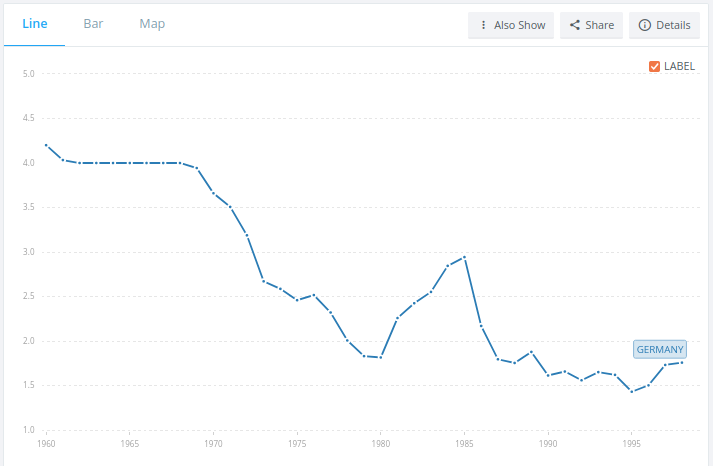Click the 1961 data point on the line
This screenshot has height=466, width=713.
[x=63, y=160]
